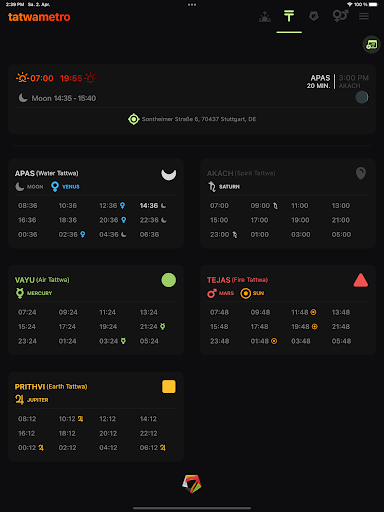Image resolution: width=384 pixels, height=512 pixels.
Task: Tap the location target icon
Action: (x=134, y=119)
